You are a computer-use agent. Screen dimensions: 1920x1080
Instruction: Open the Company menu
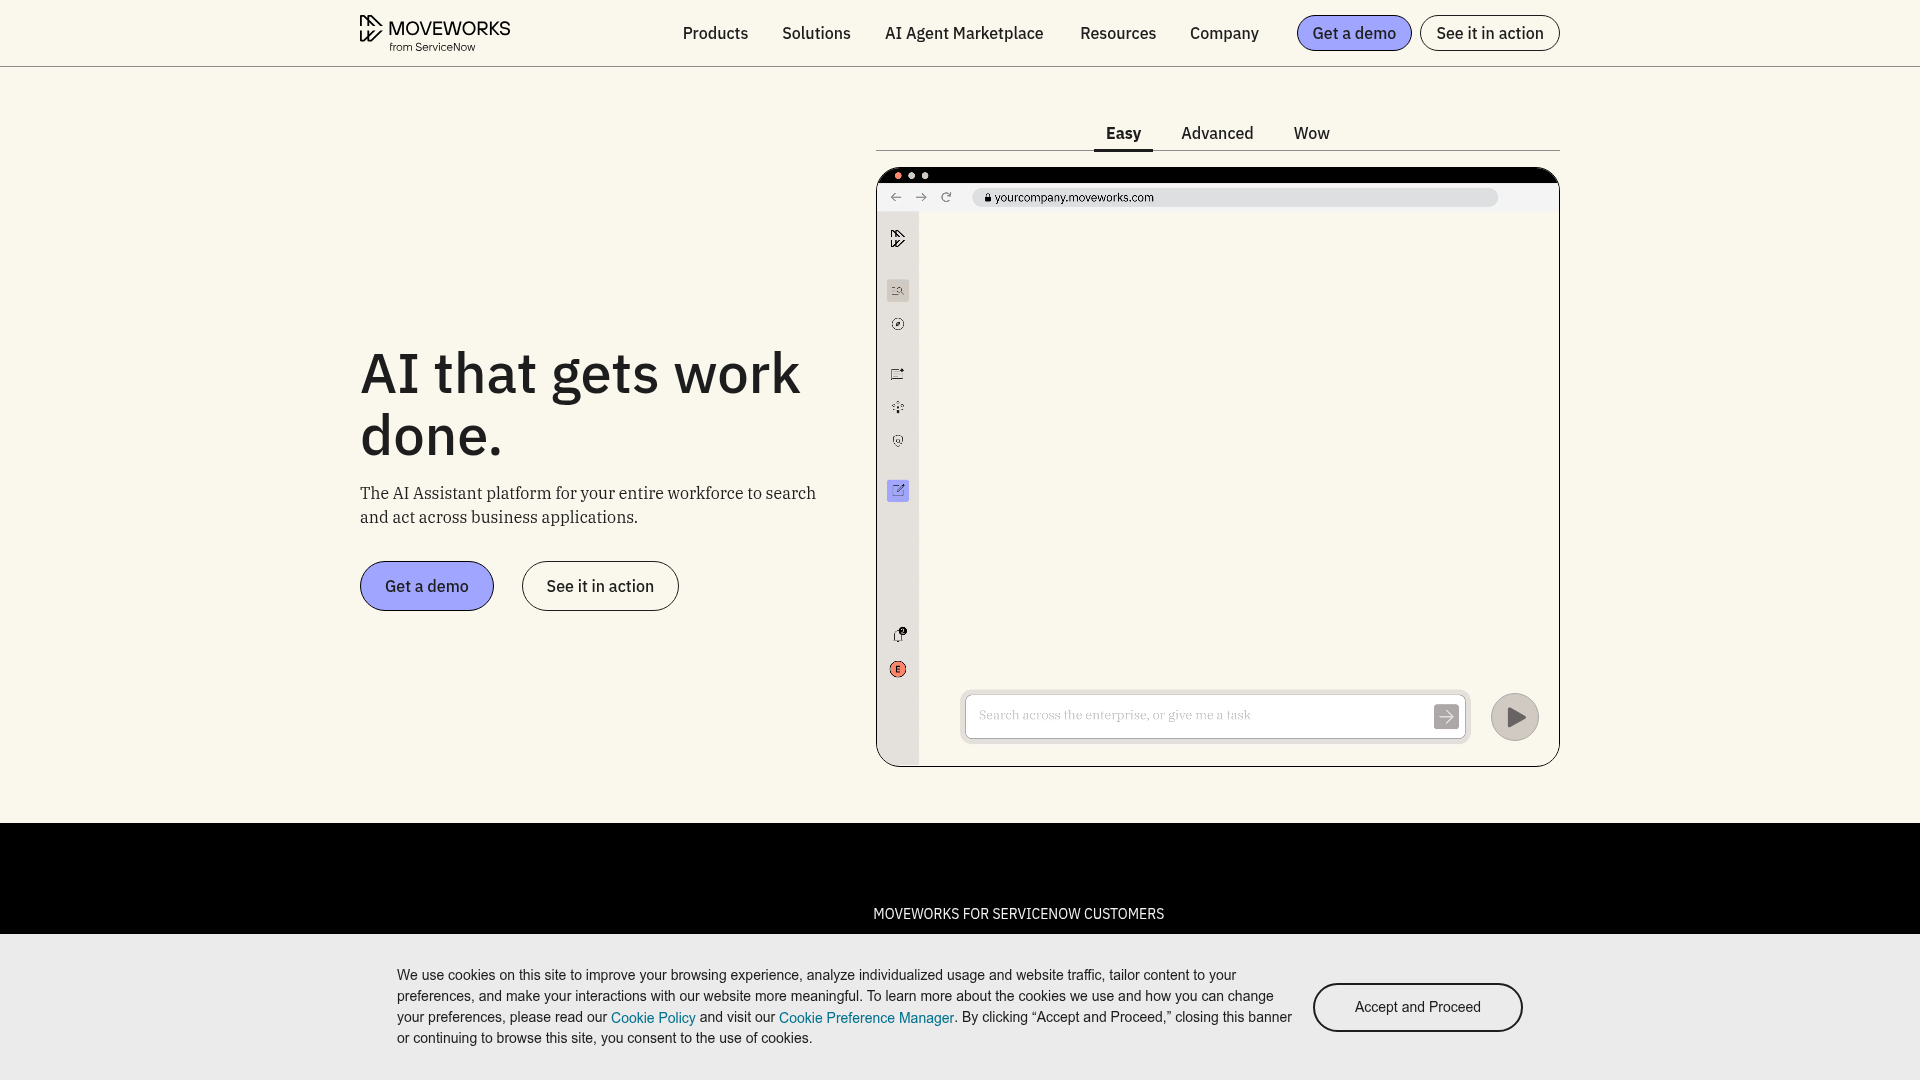click(x=1224, y=33)
